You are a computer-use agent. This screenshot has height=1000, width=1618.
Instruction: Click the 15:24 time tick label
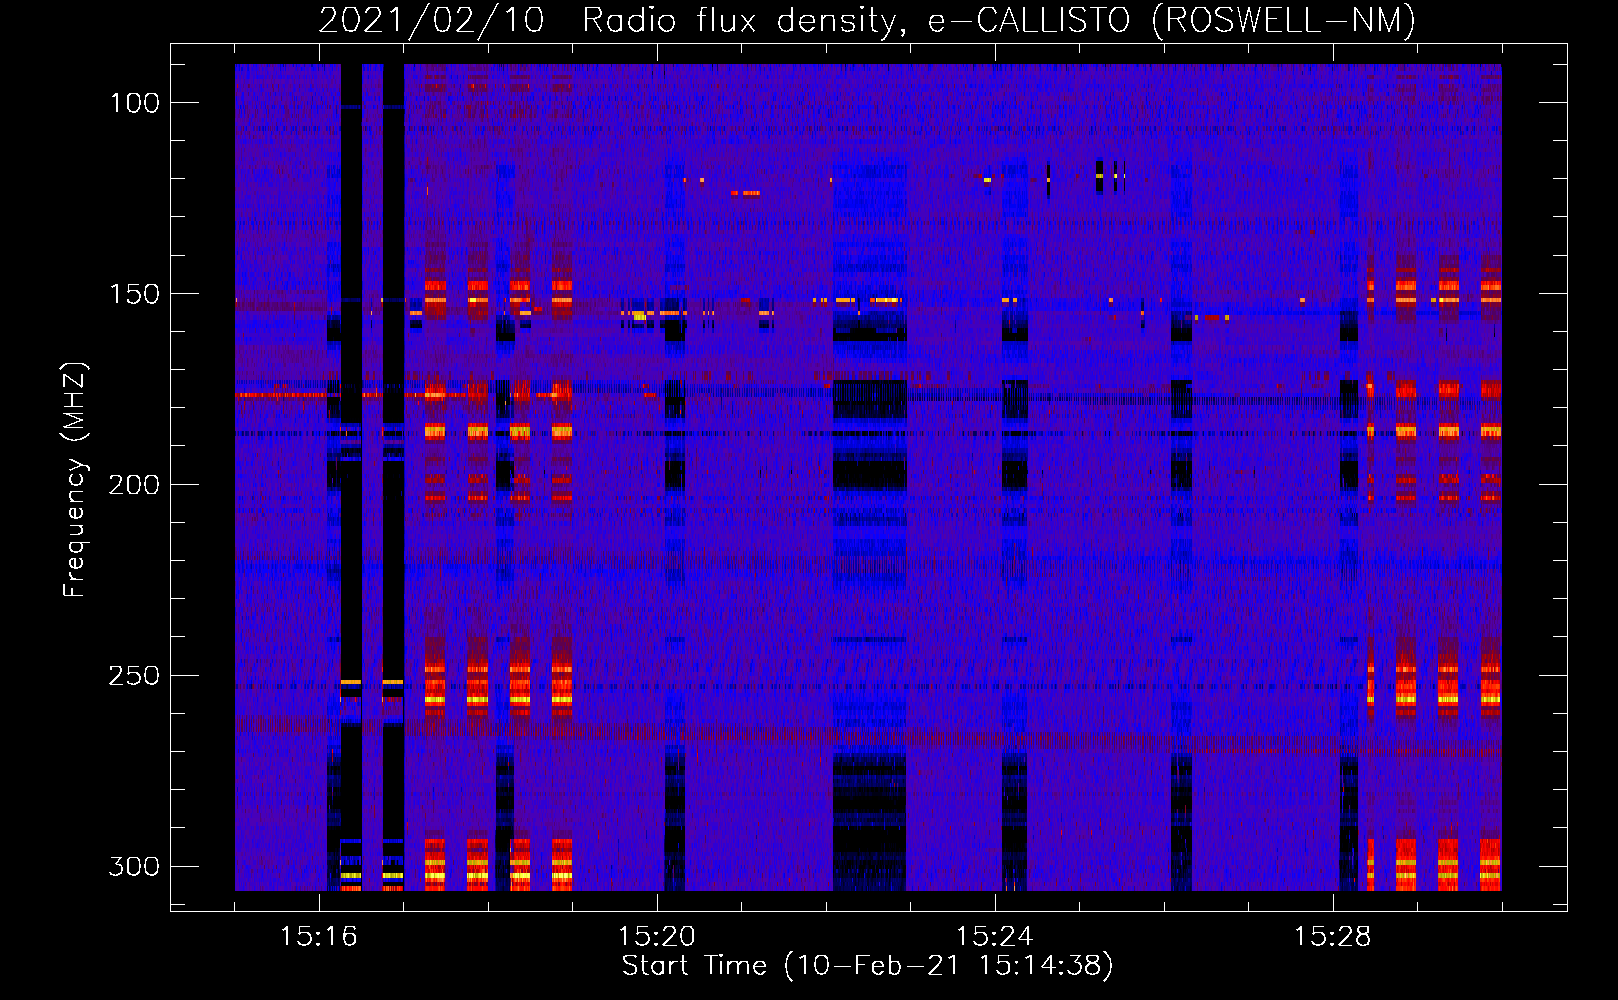click(995, 937)
